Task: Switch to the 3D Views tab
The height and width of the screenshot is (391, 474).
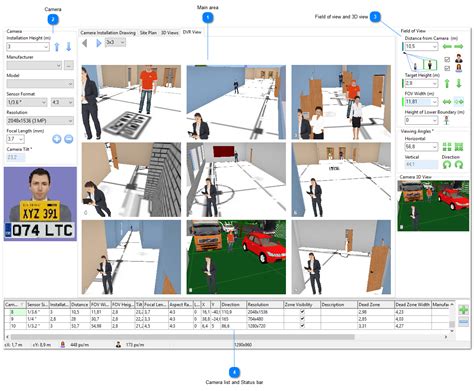Action: pyautogui.click(x=170, y=33)
